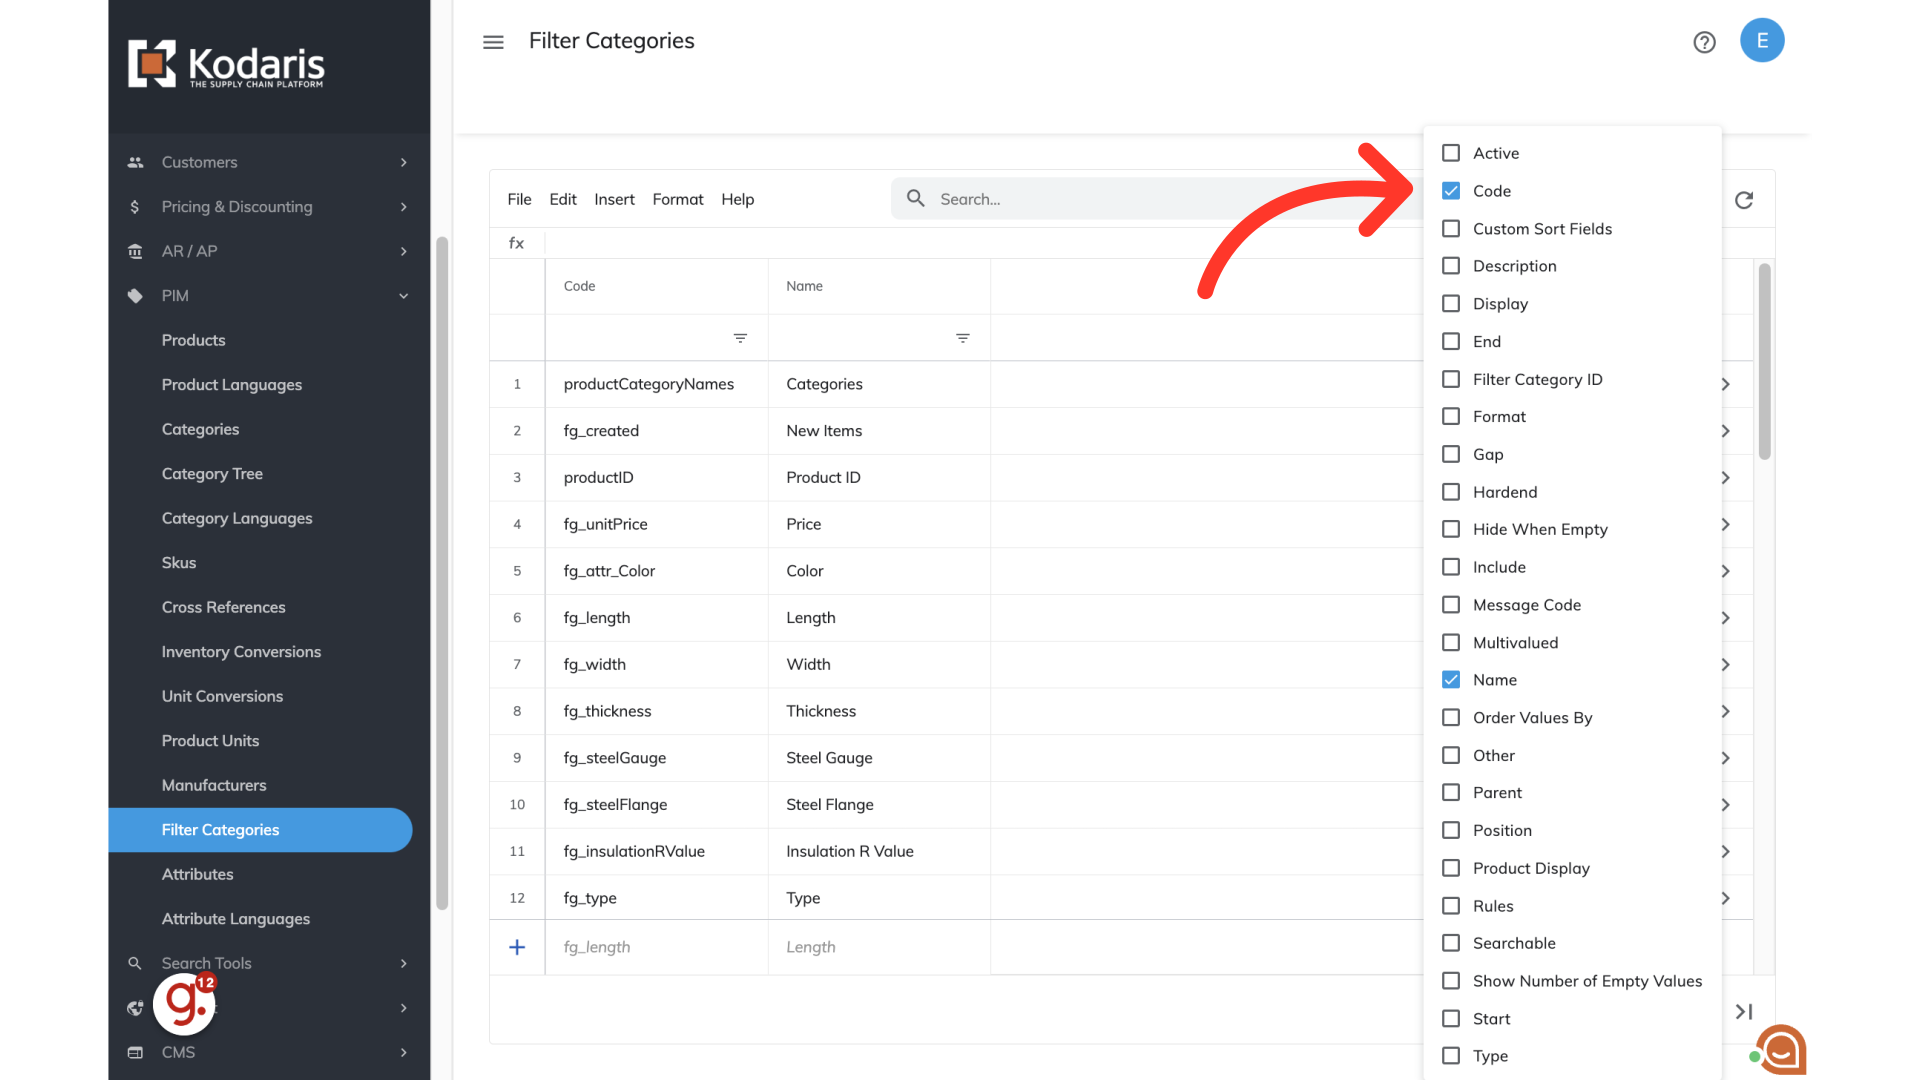
Task: Click the user avatar E
Action: pyautogui.click(x=1762, y=41)
